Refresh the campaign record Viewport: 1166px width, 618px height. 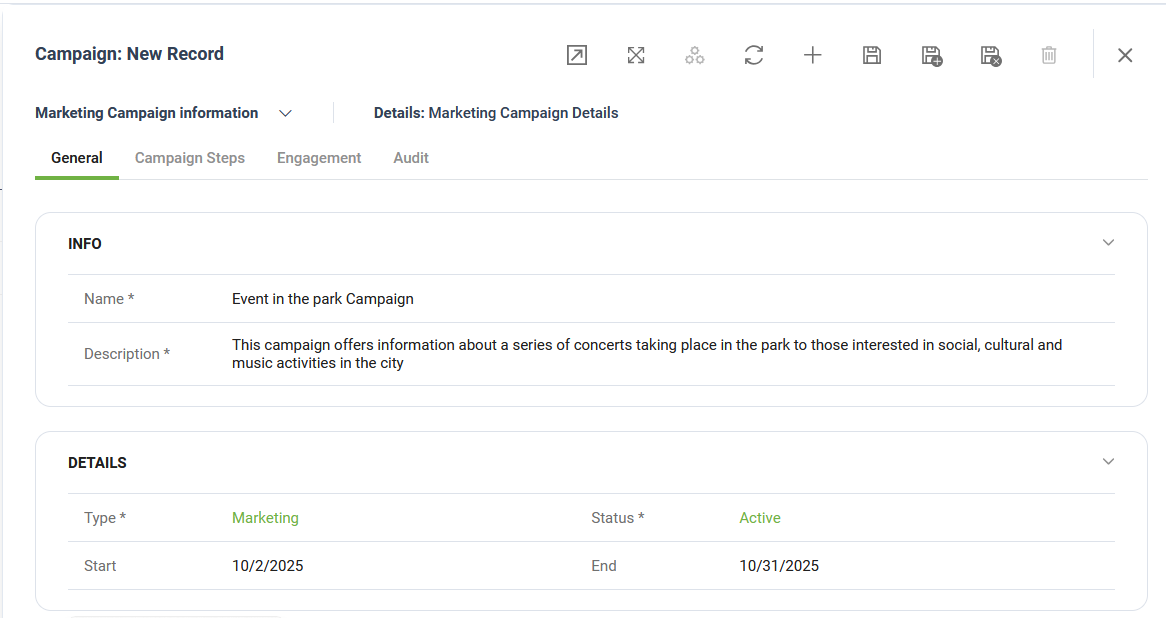coord(754,56)
